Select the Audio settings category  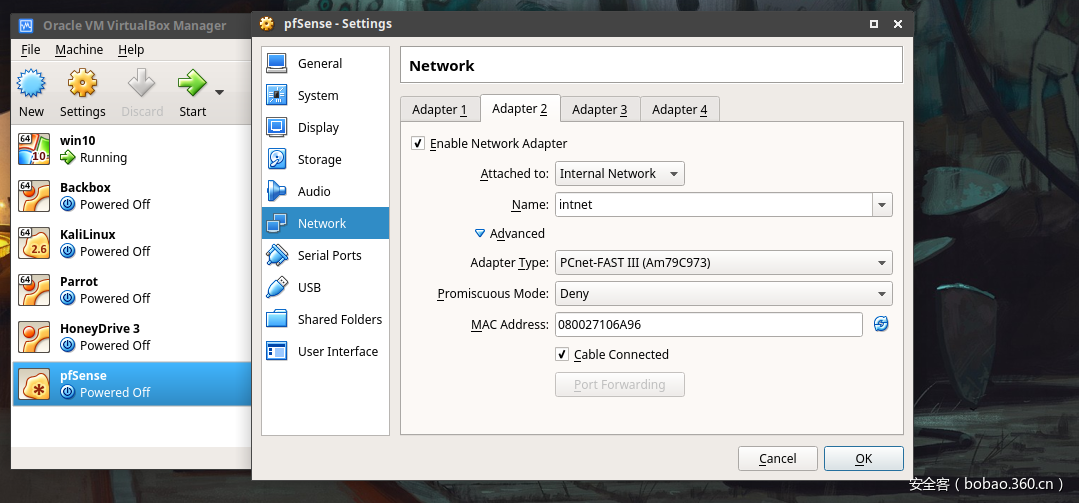313,191
